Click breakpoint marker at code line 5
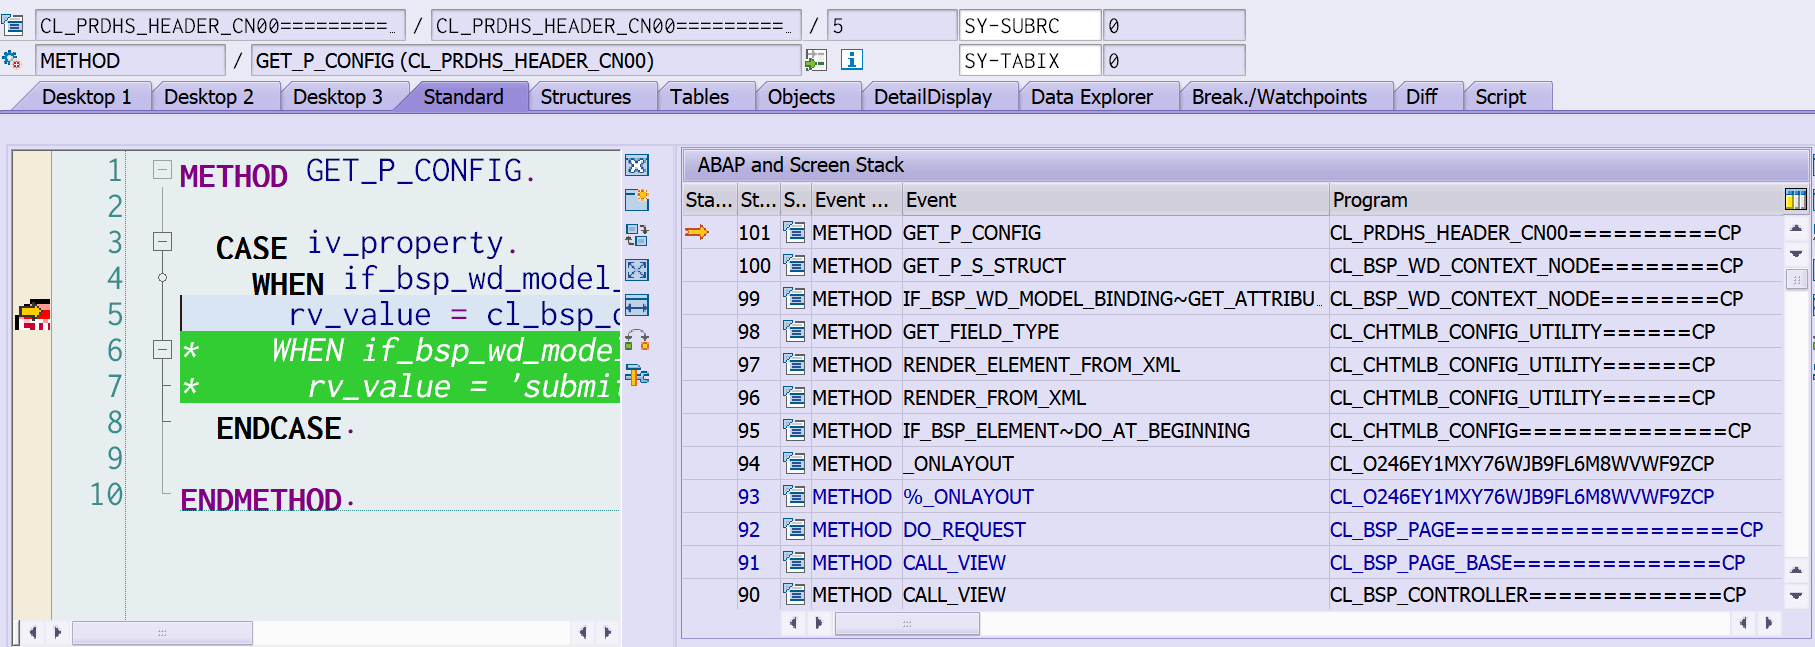 click(32, 315)
